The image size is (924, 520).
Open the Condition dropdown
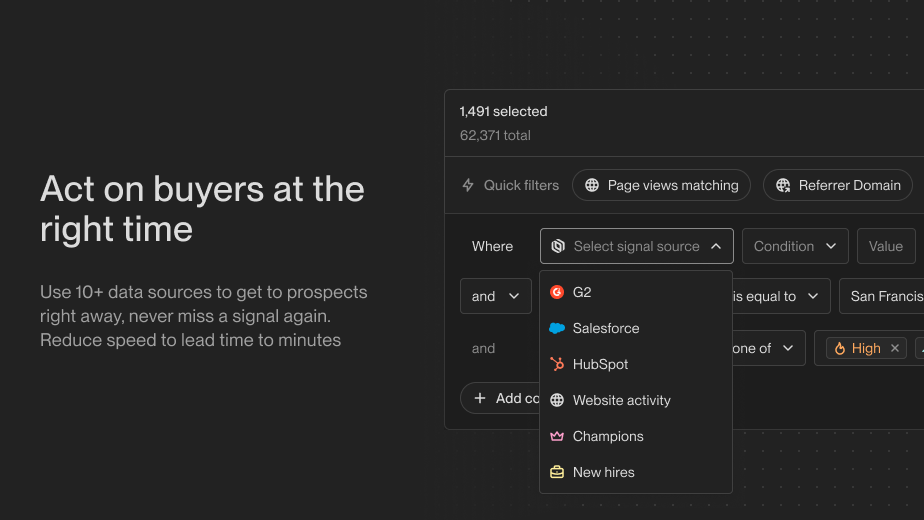point(795,246)
